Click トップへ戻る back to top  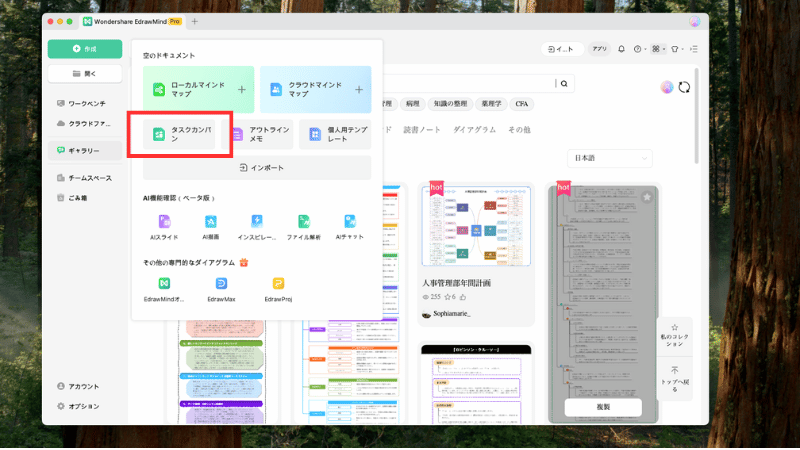(x=674, y=379)
